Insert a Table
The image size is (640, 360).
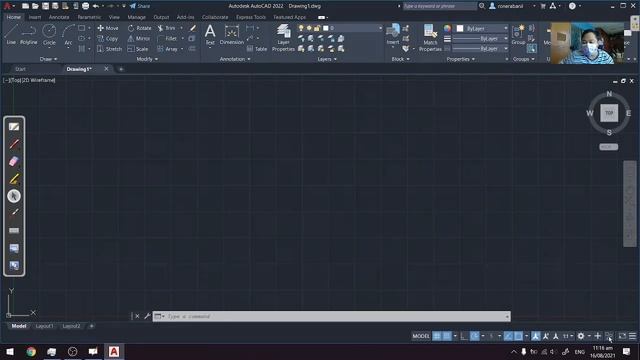(x=257, y=49)
